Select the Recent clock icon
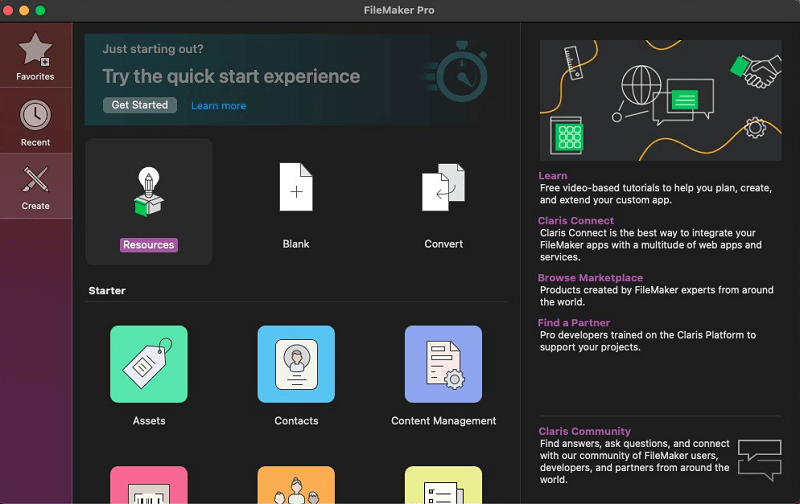This screenshot has width=800, height=504. [35, 116]
